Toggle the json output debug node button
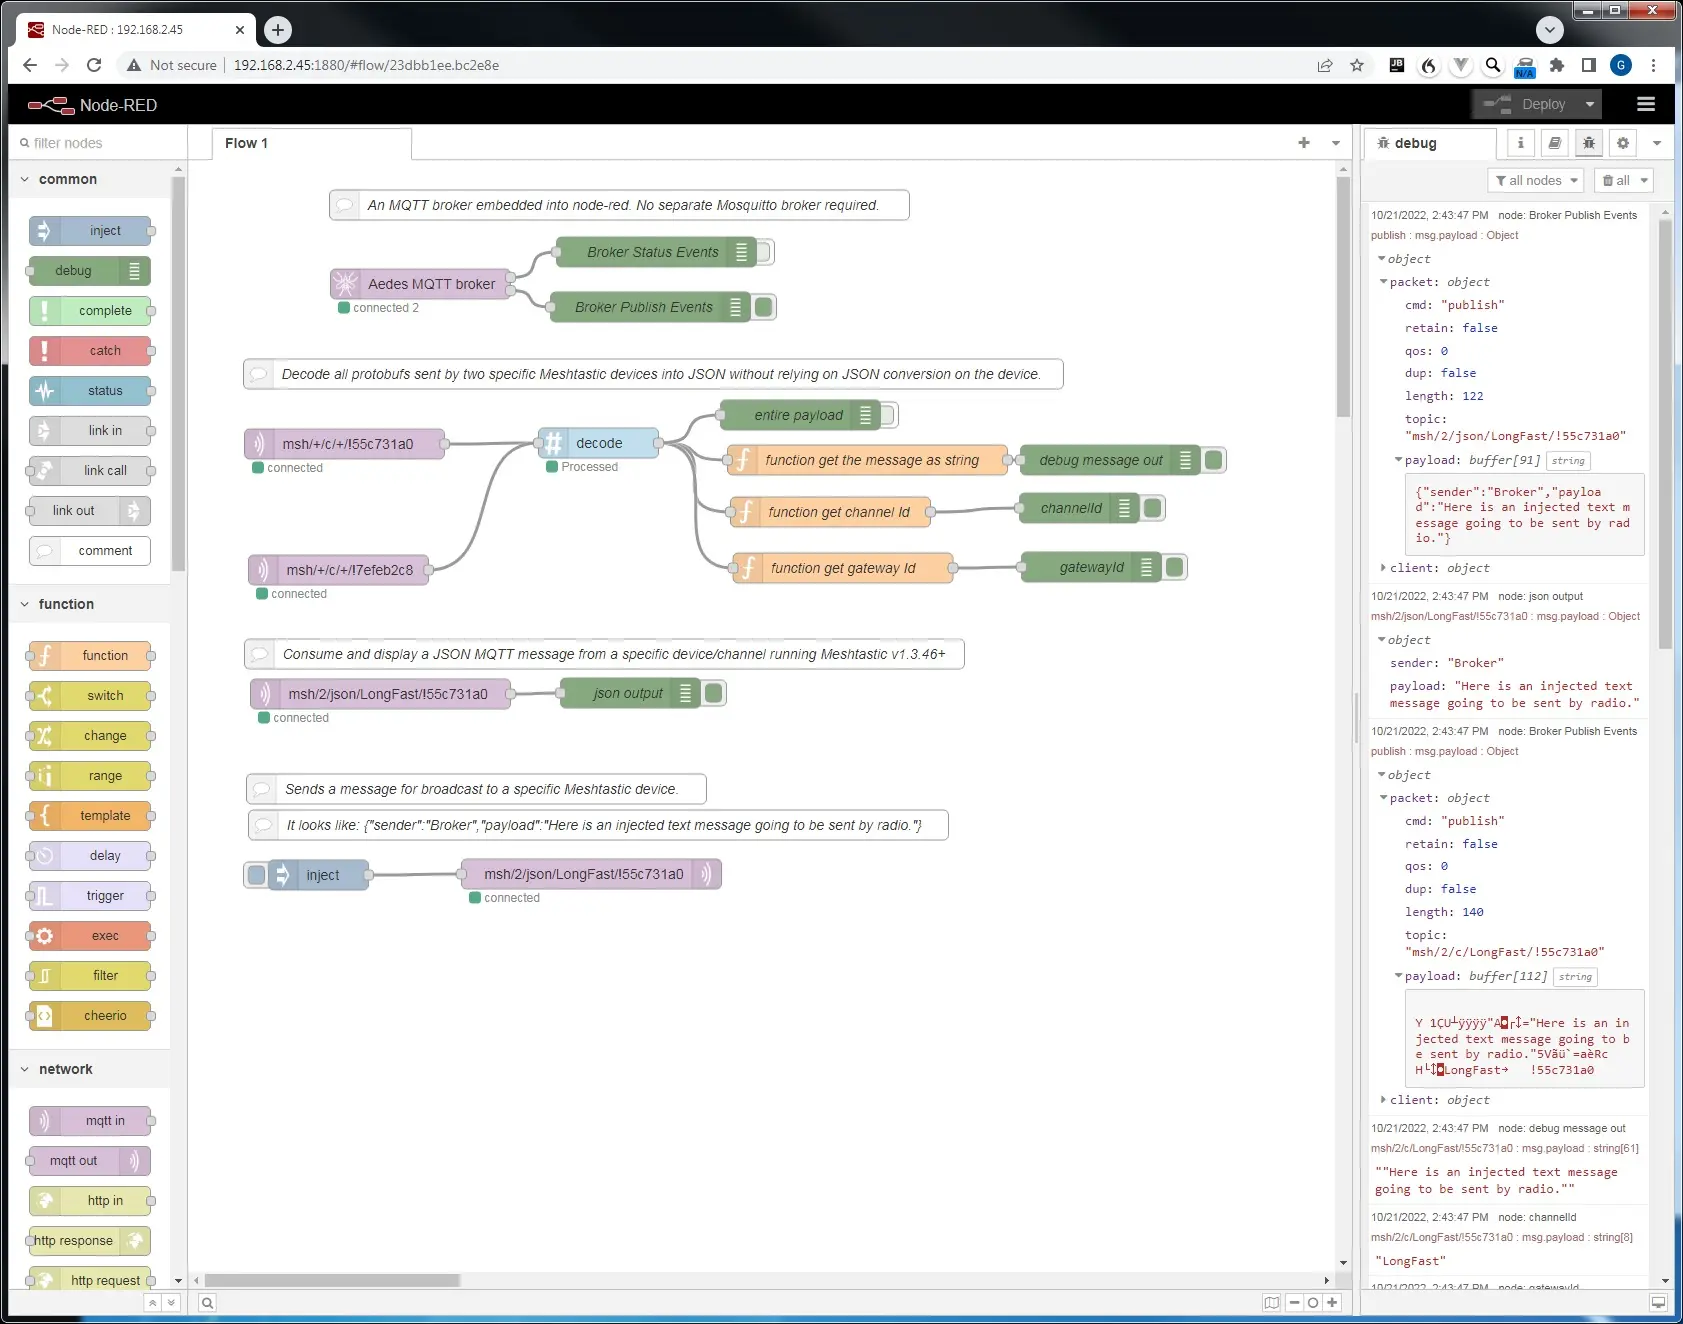1683x1324 pixels. [x=714, y=693]
